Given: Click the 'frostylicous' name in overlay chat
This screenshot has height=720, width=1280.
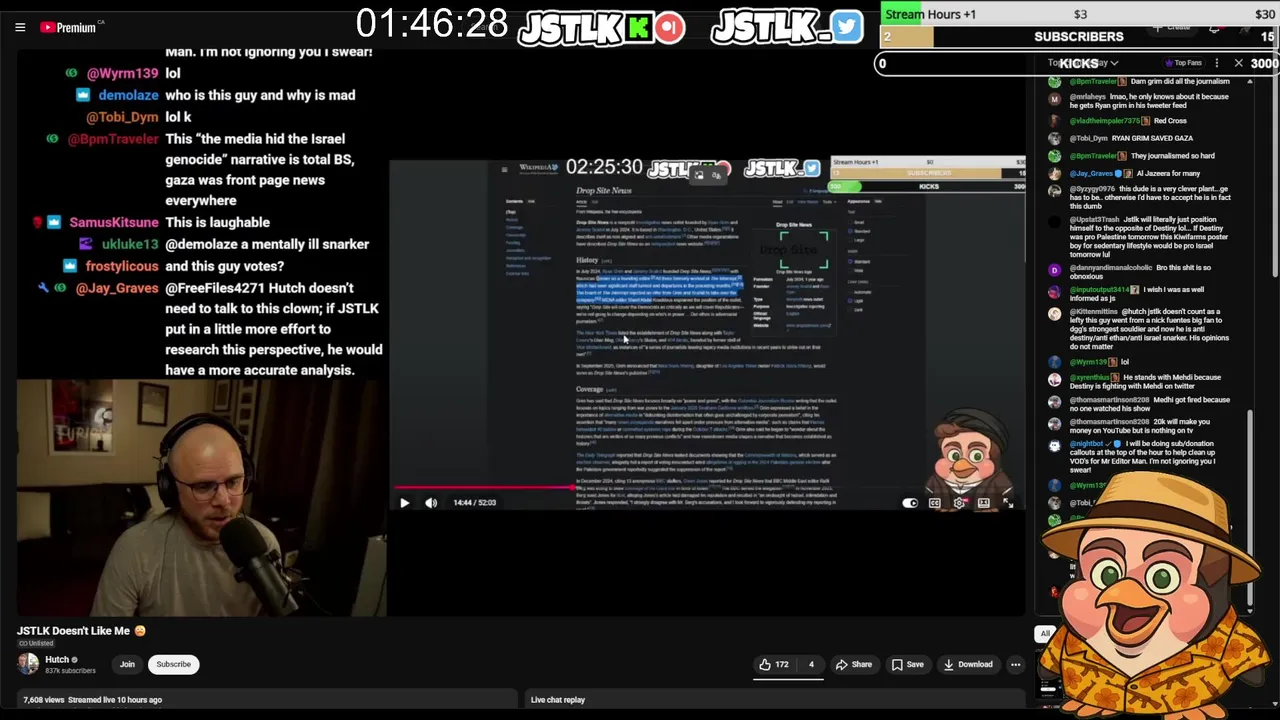Looking at the screenshot, I should 122,266.
